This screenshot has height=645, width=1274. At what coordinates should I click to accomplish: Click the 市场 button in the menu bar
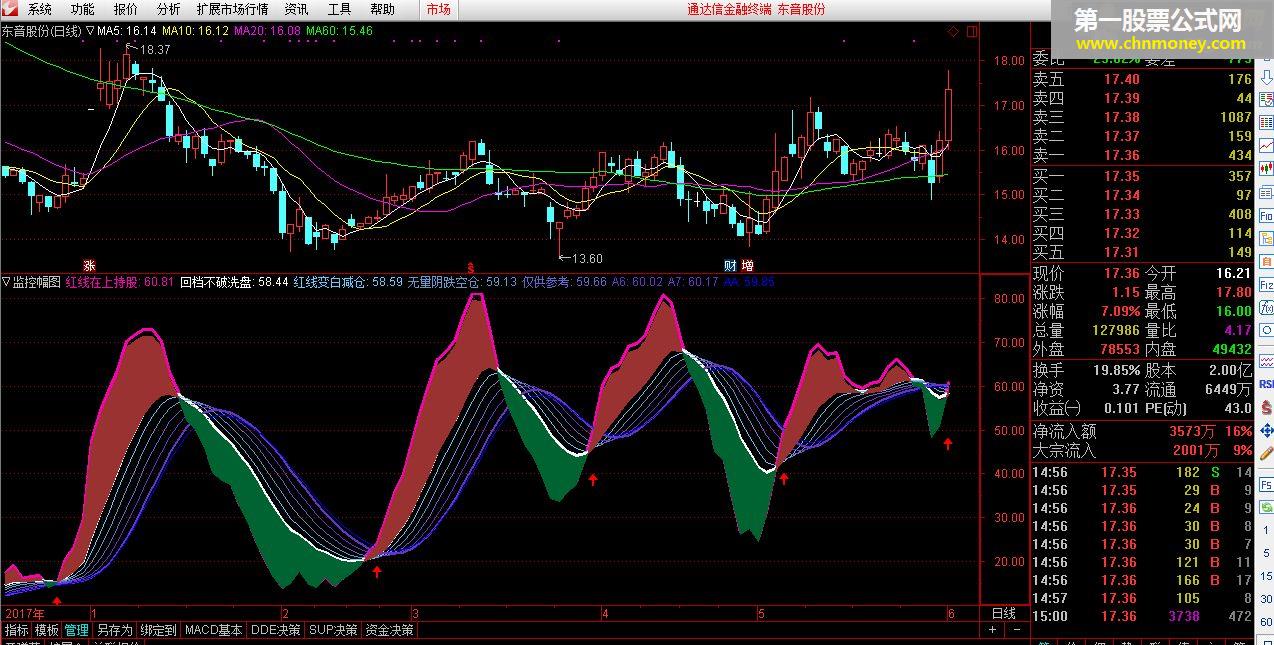click(438, 9)
